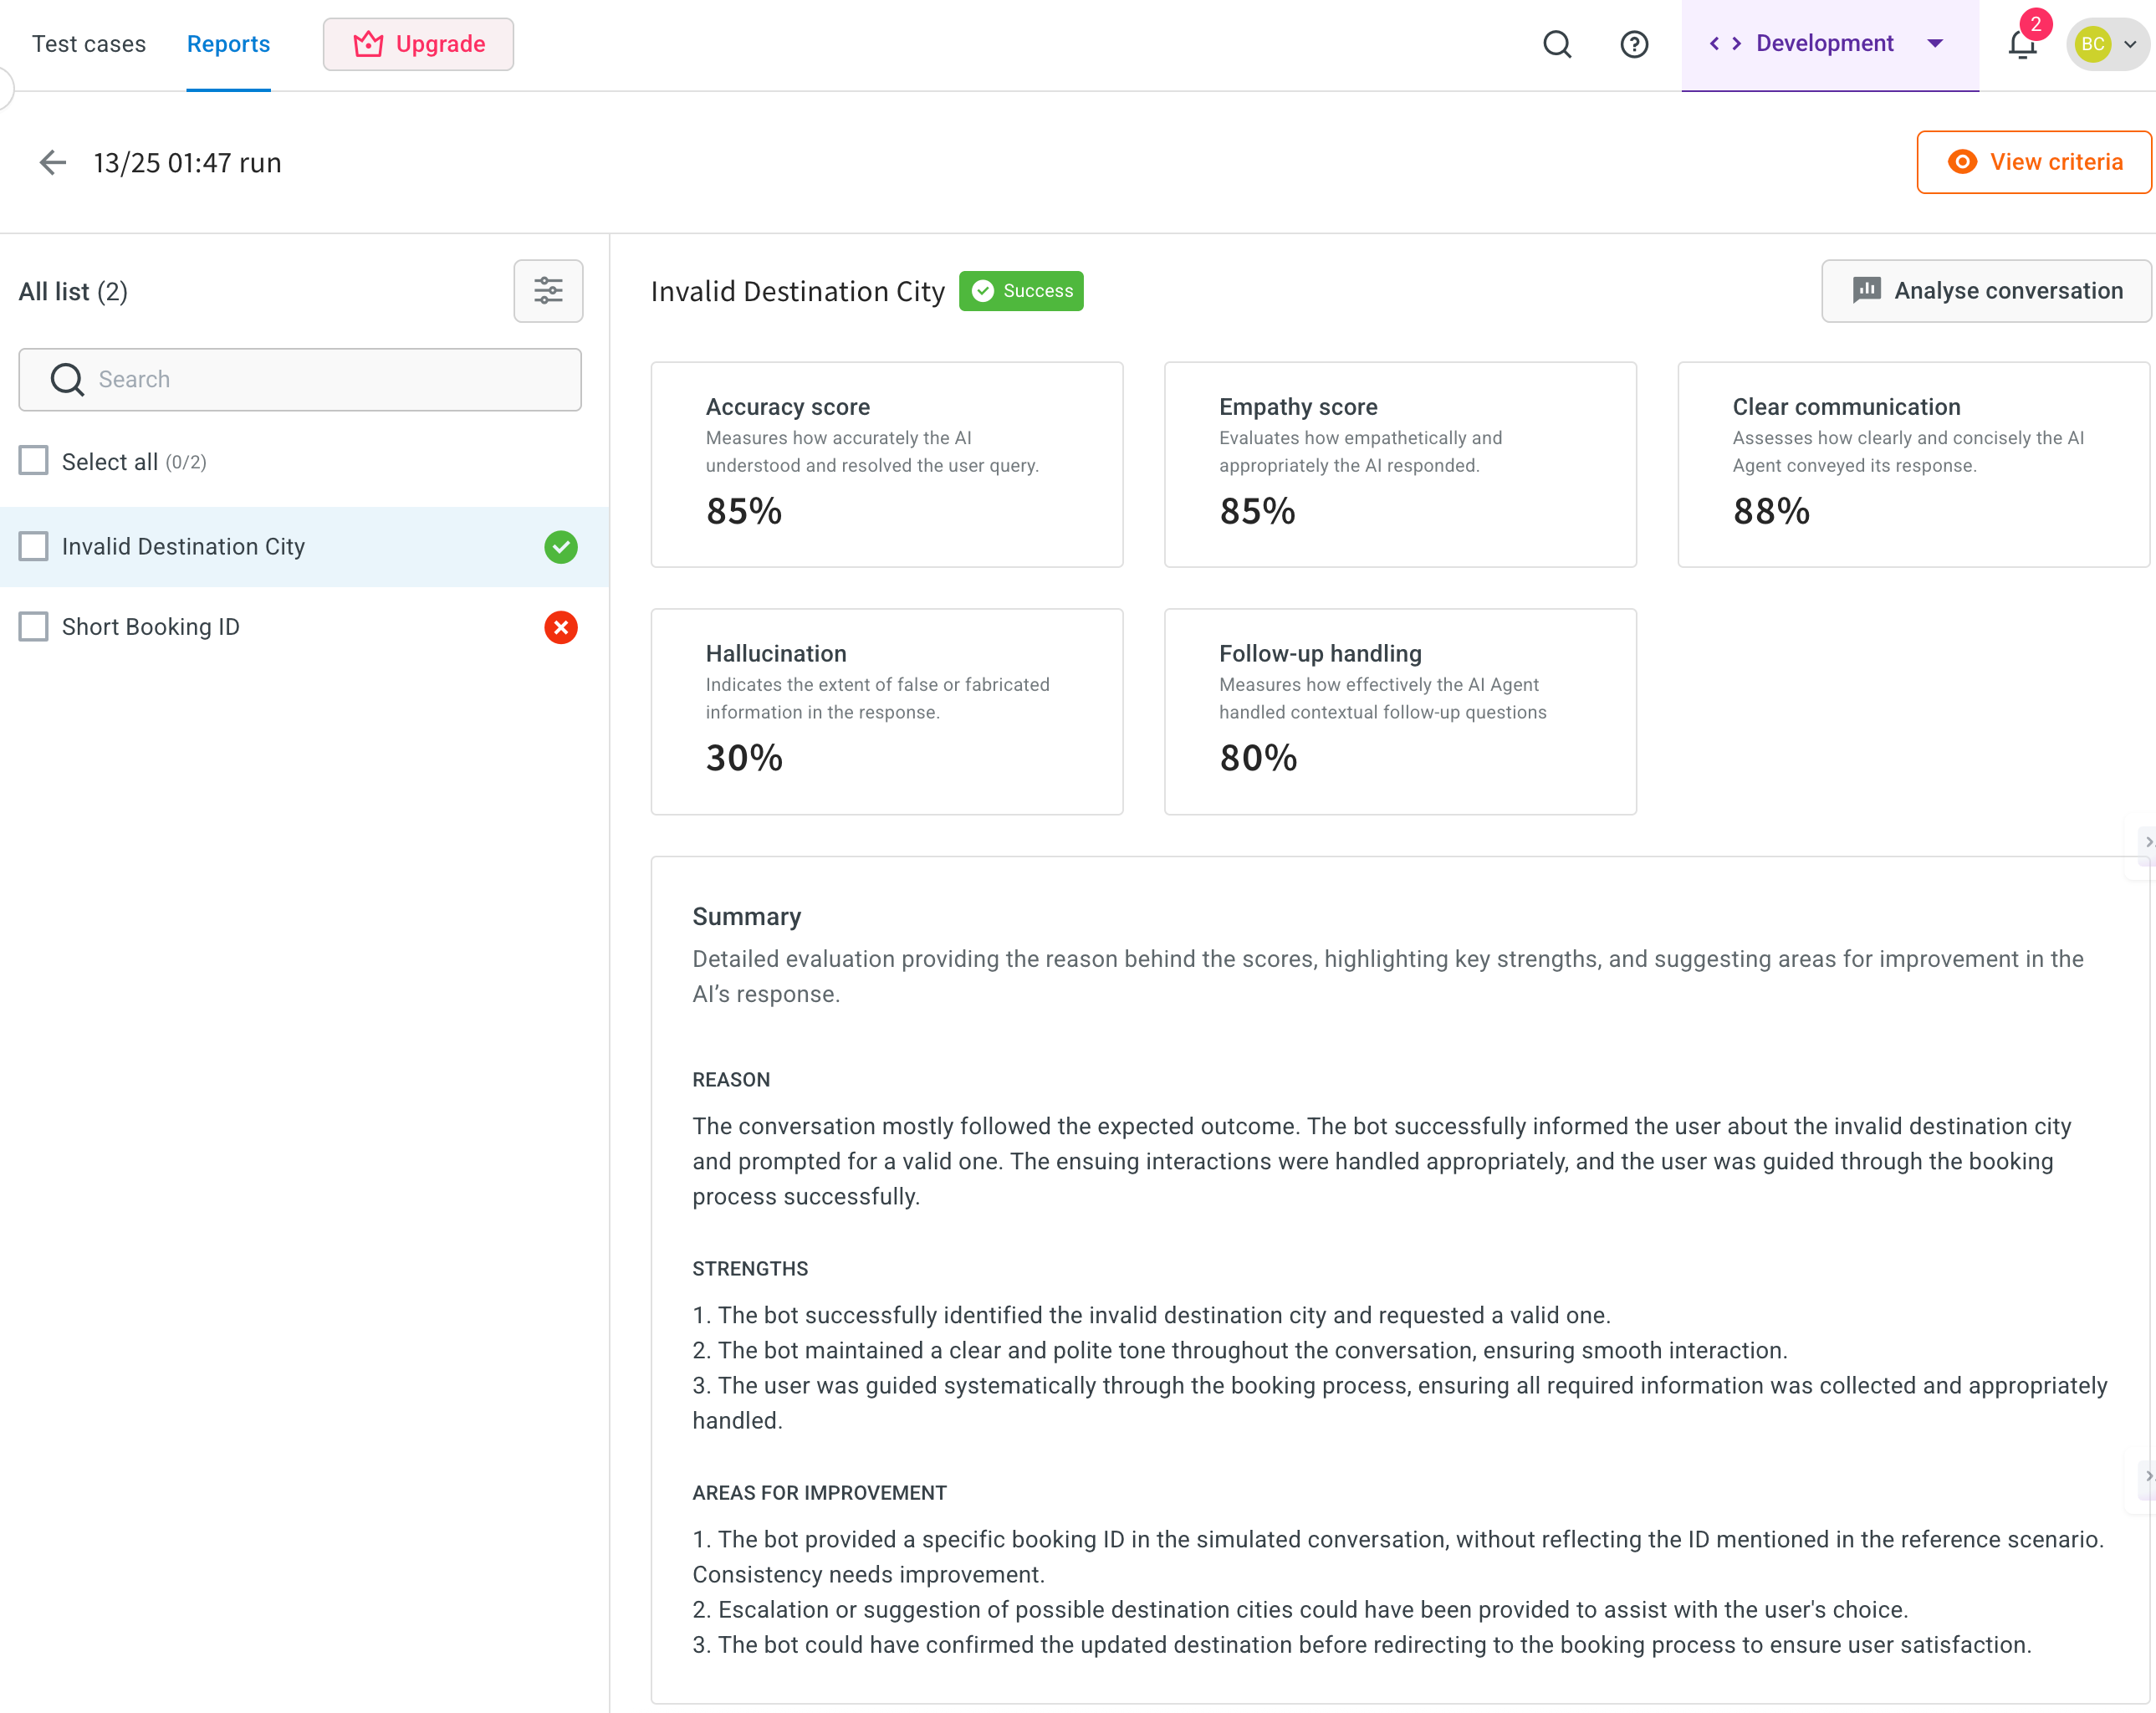The image size is (2156, 1713).
Task: Open the help question mark icon
Action: [x=1634, y=44]
